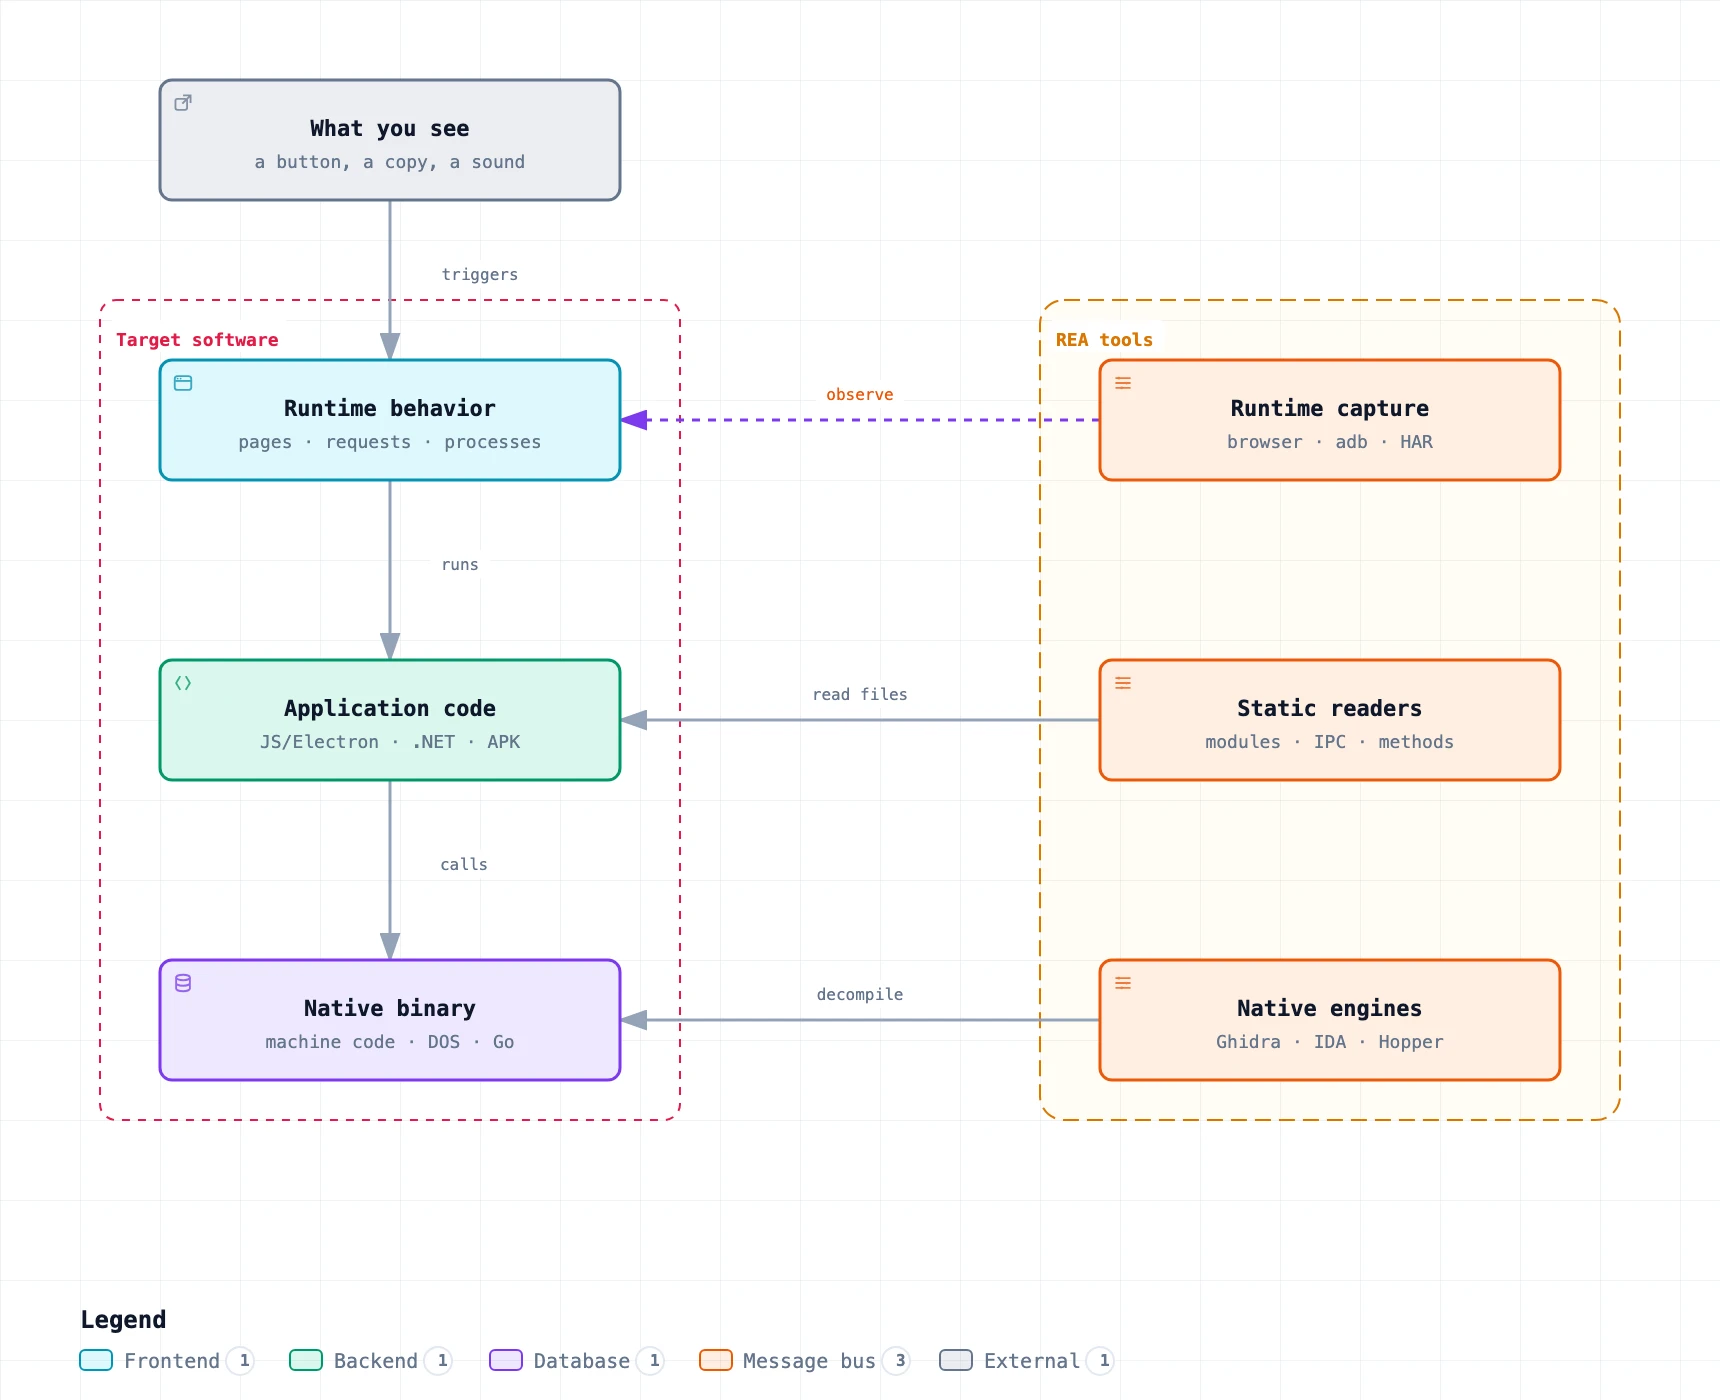Click the read files edge label
Screen dimensions: 1720x1400
[860, 694]
